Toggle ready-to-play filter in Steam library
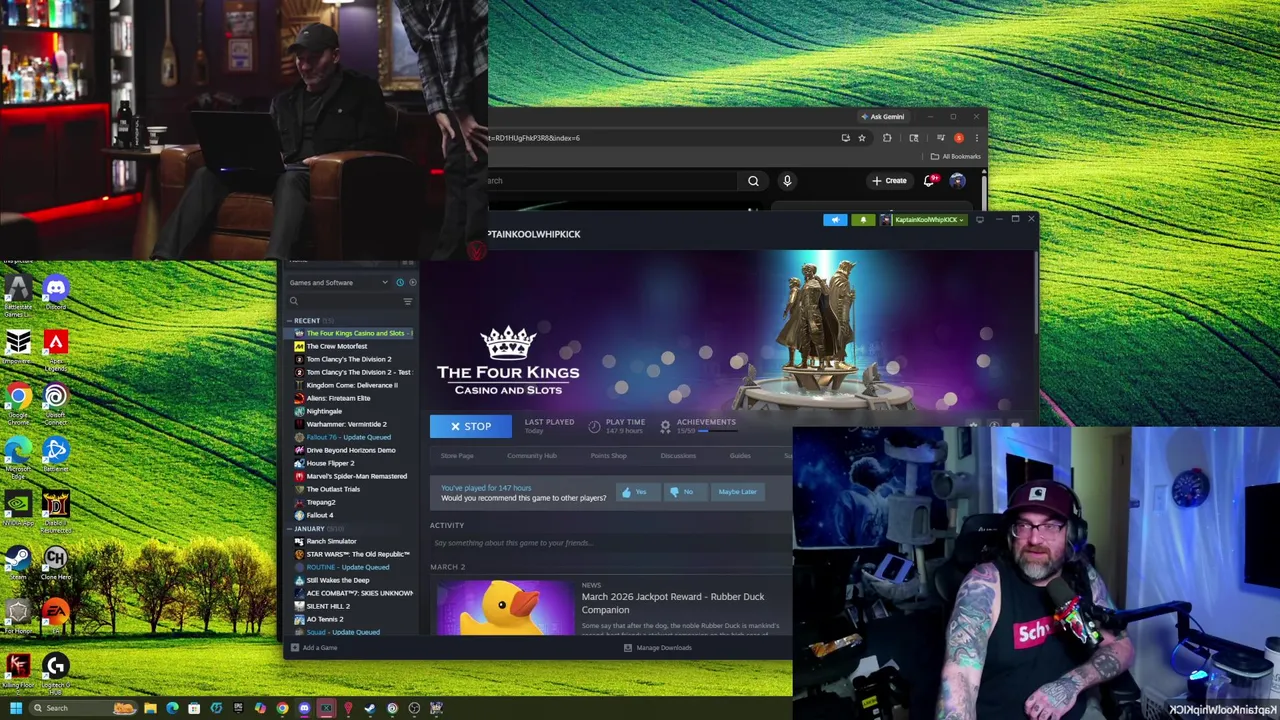This screenshot has width=1280, height=720. coord(412,283)
